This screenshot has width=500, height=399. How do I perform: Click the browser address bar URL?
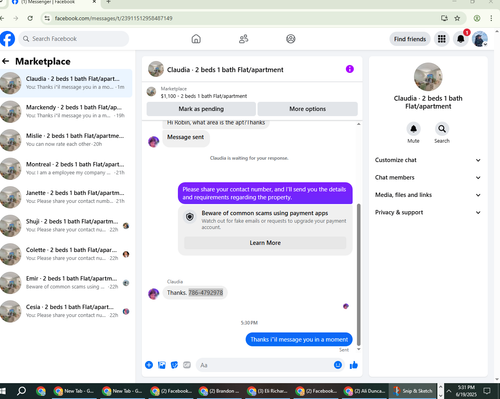(x=113, y=18)
